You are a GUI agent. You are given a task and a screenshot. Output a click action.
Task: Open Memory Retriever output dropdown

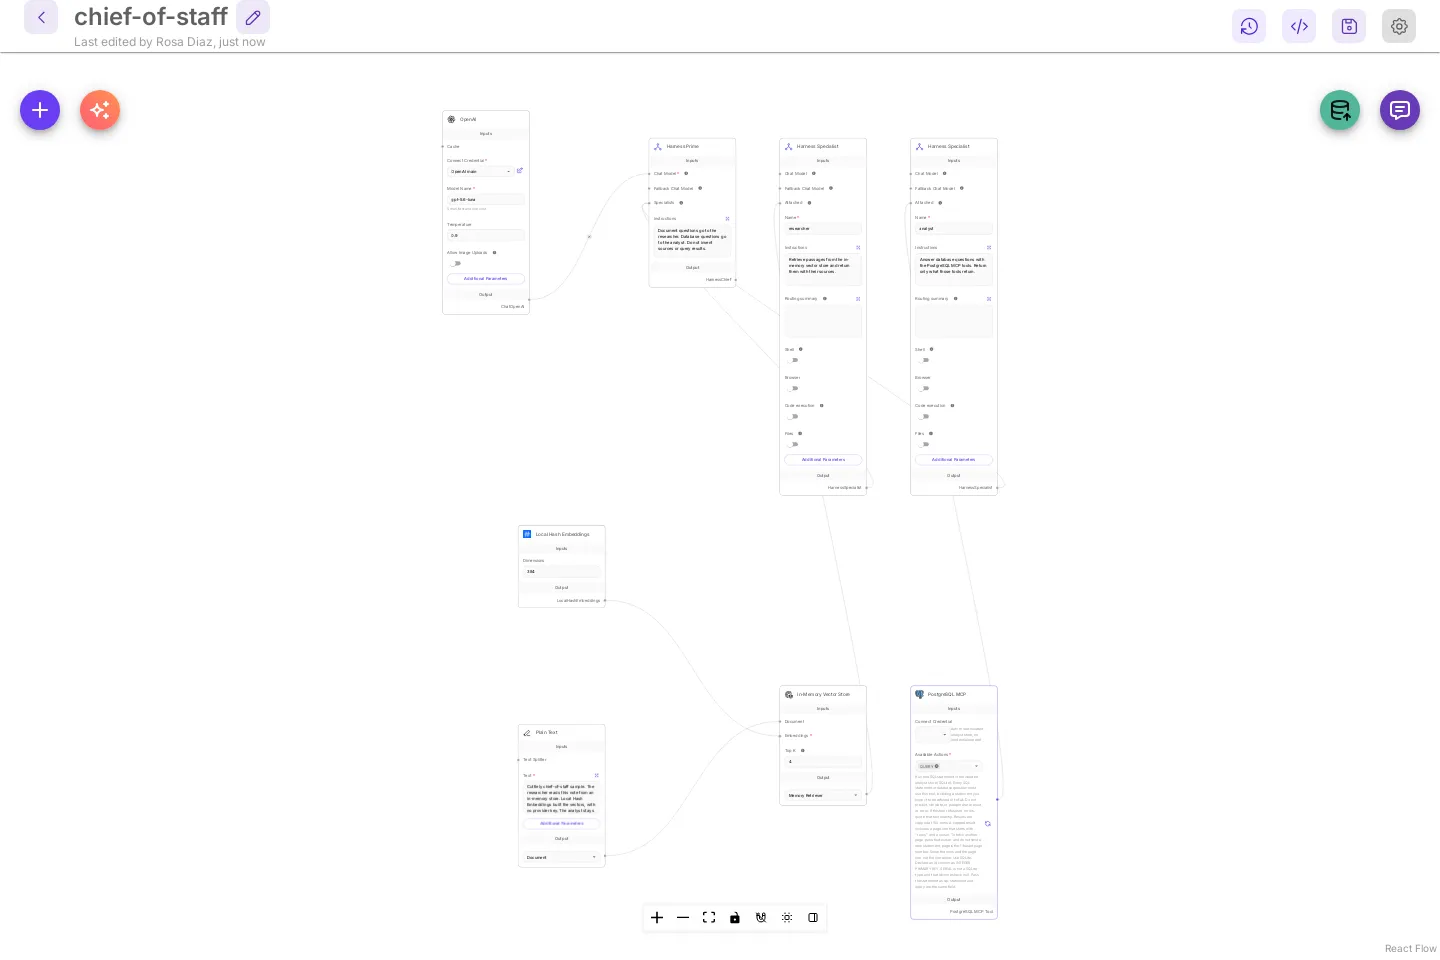click(823, 795)
